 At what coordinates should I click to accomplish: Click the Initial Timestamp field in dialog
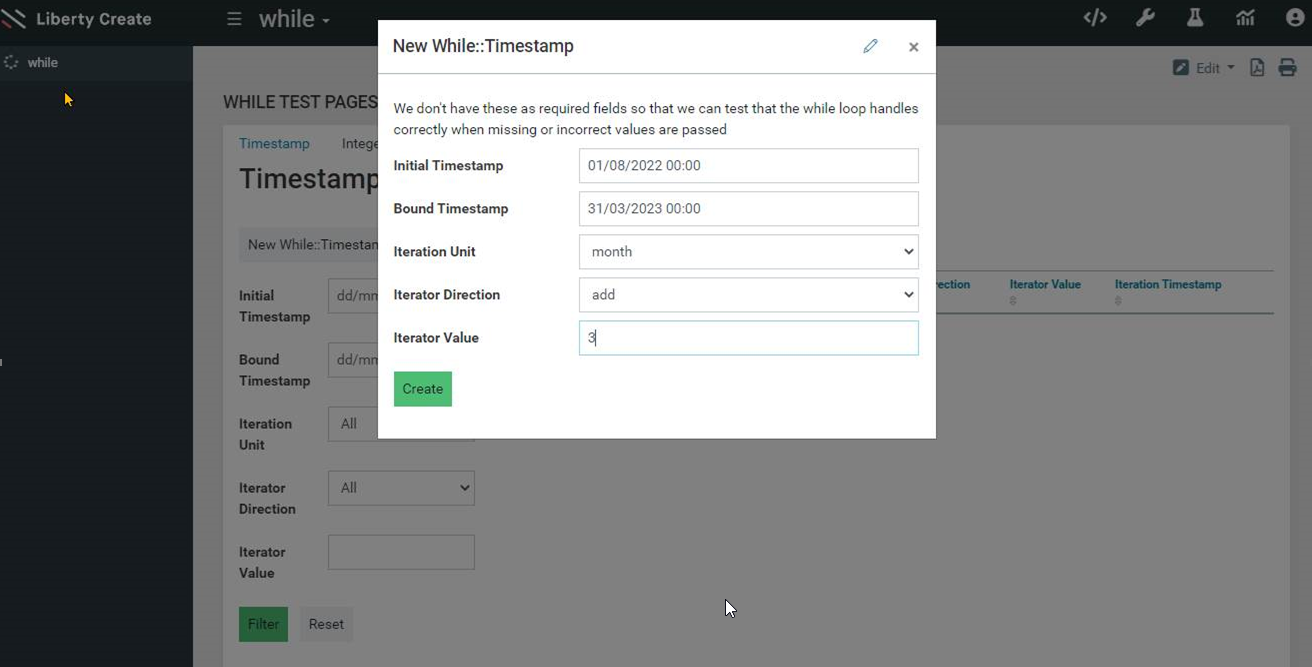pos(748,166)
